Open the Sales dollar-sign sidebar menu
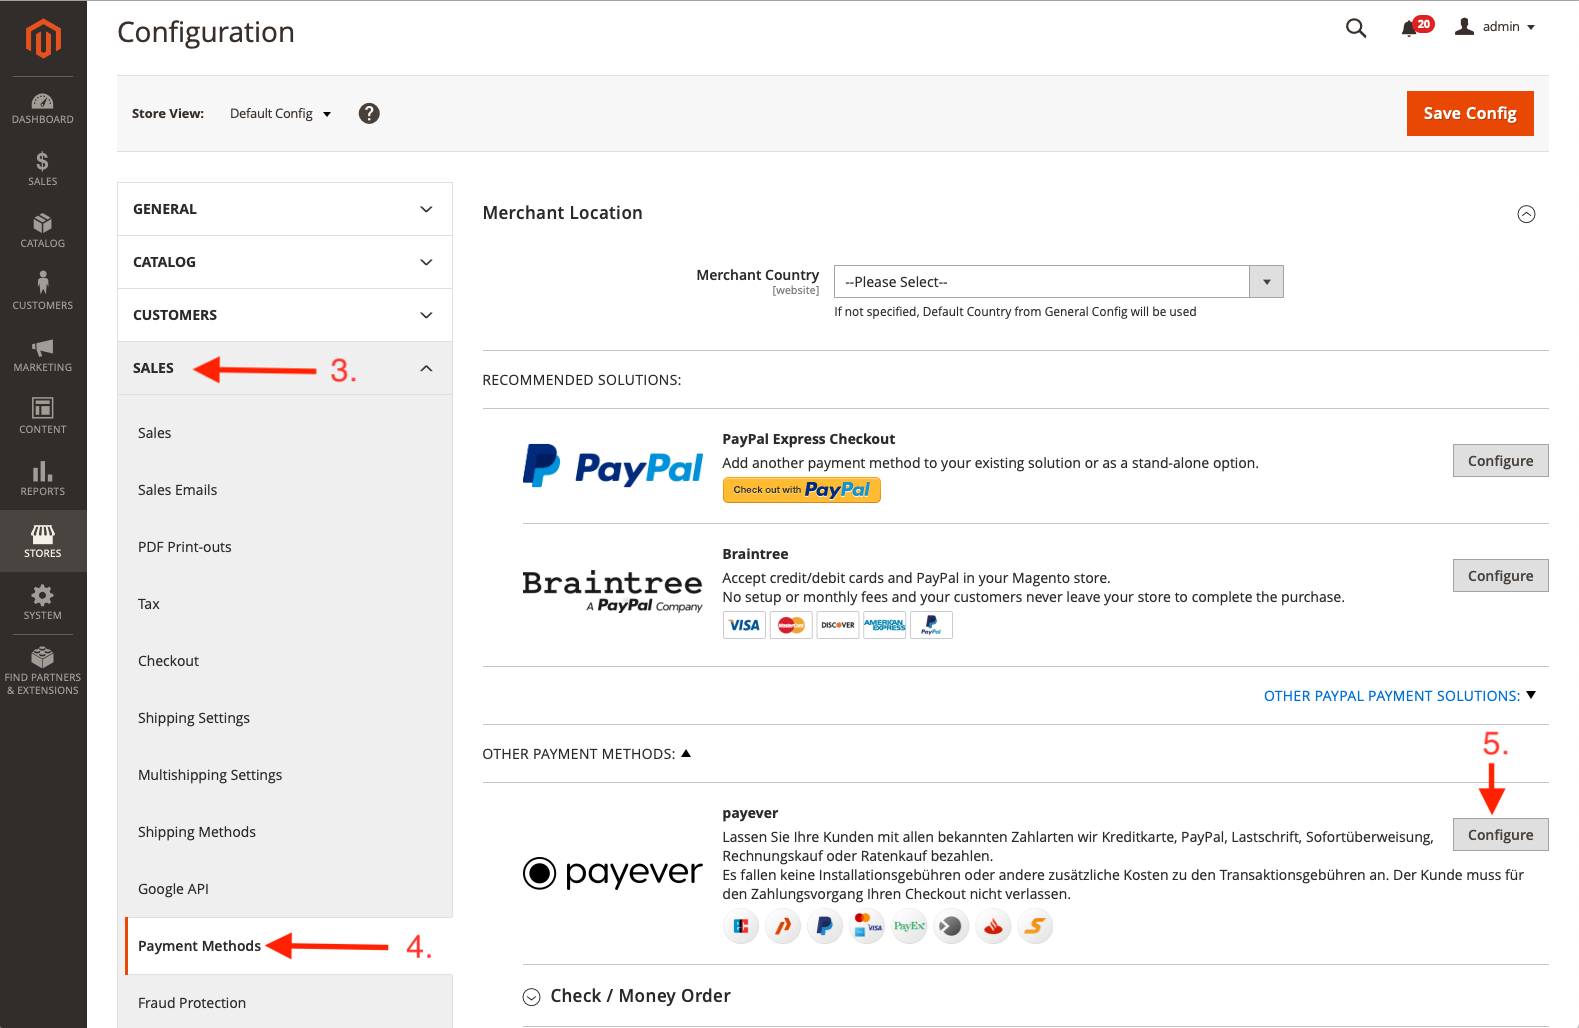 point(43,169)
